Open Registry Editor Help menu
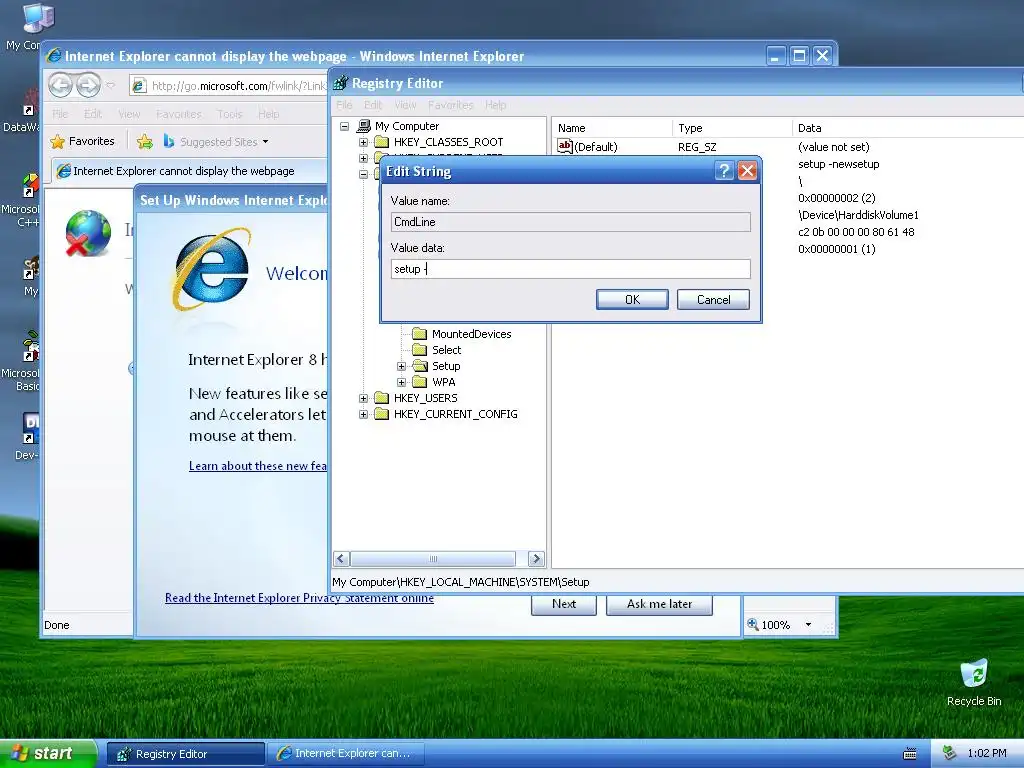 [x=495, y=104]
